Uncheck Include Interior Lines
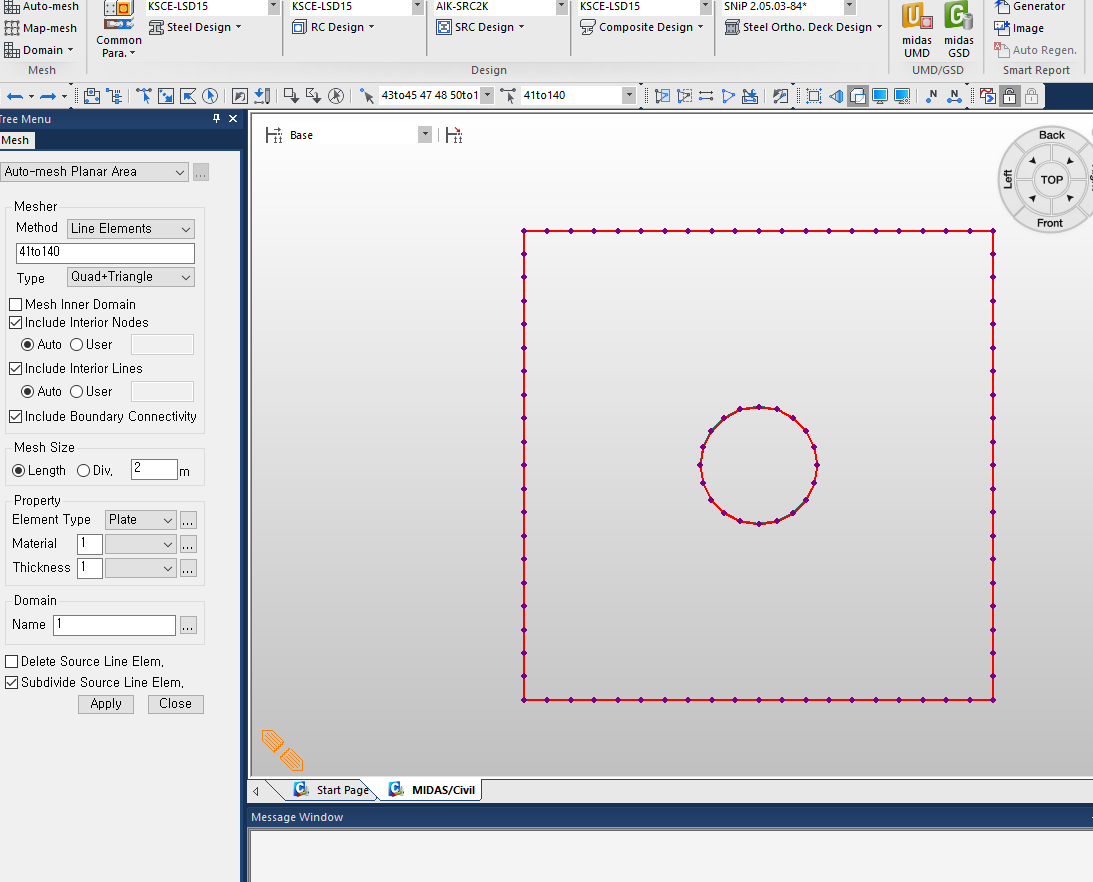The height and width of the screenshot is (882, 1093). click(15, 368)
